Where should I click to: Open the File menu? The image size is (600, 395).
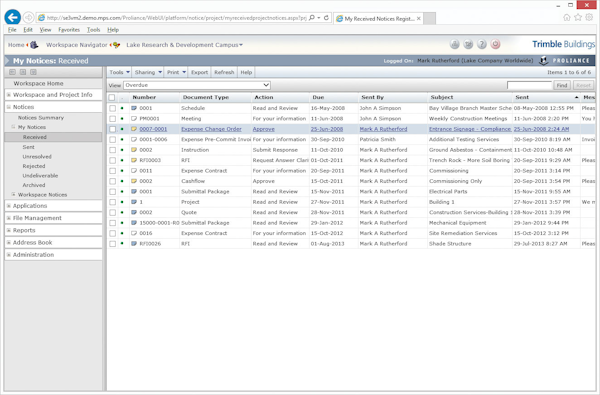tap(12, 29)
